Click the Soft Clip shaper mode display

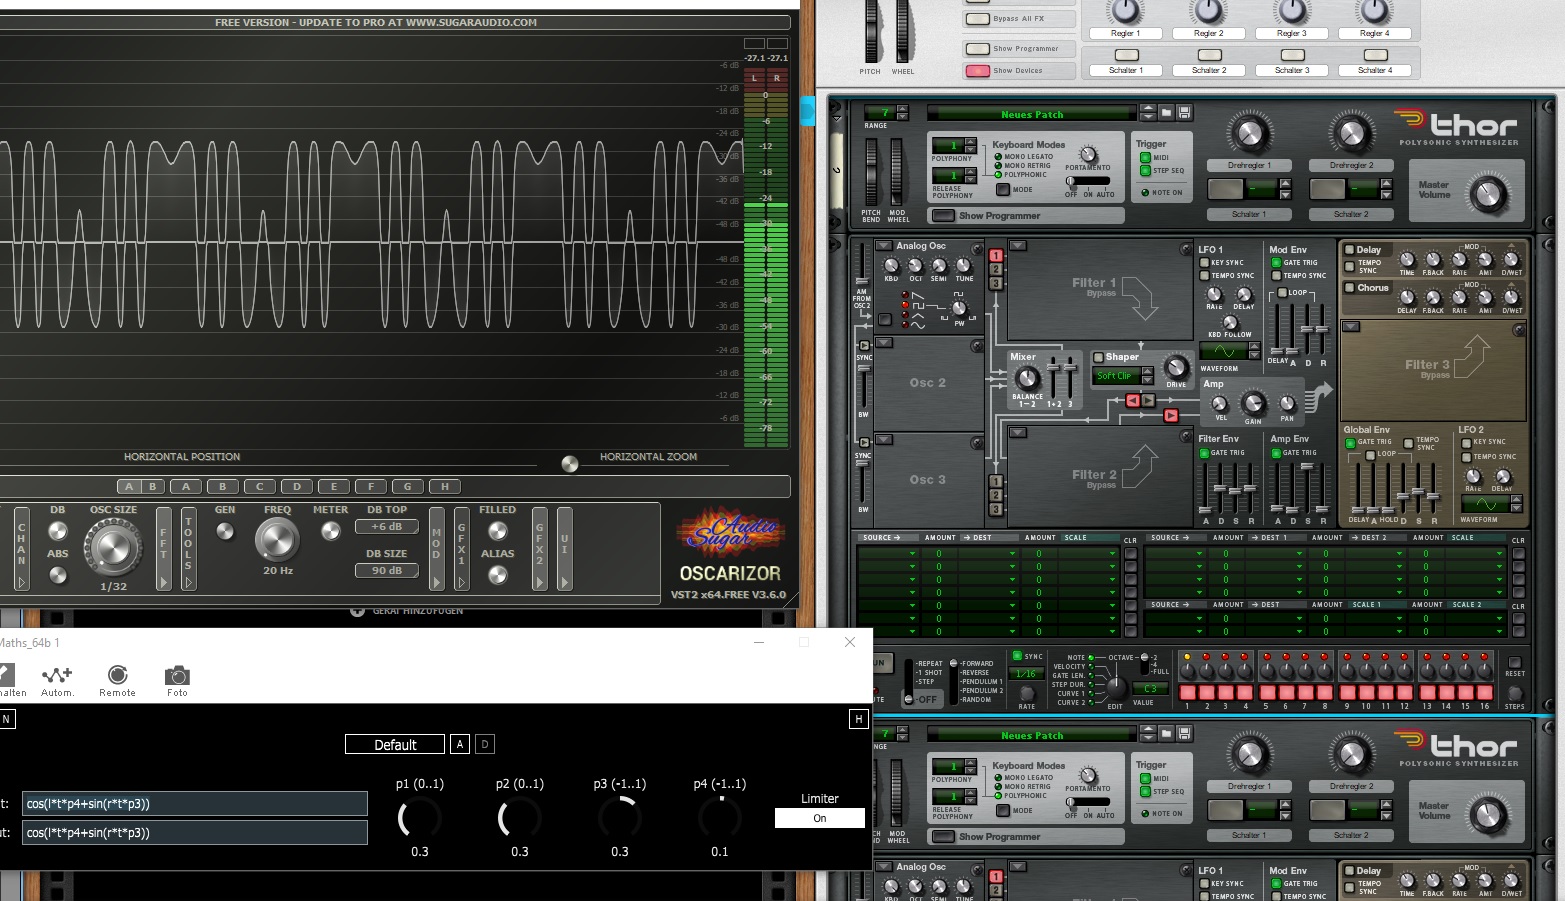click(x=1117, y=376)
